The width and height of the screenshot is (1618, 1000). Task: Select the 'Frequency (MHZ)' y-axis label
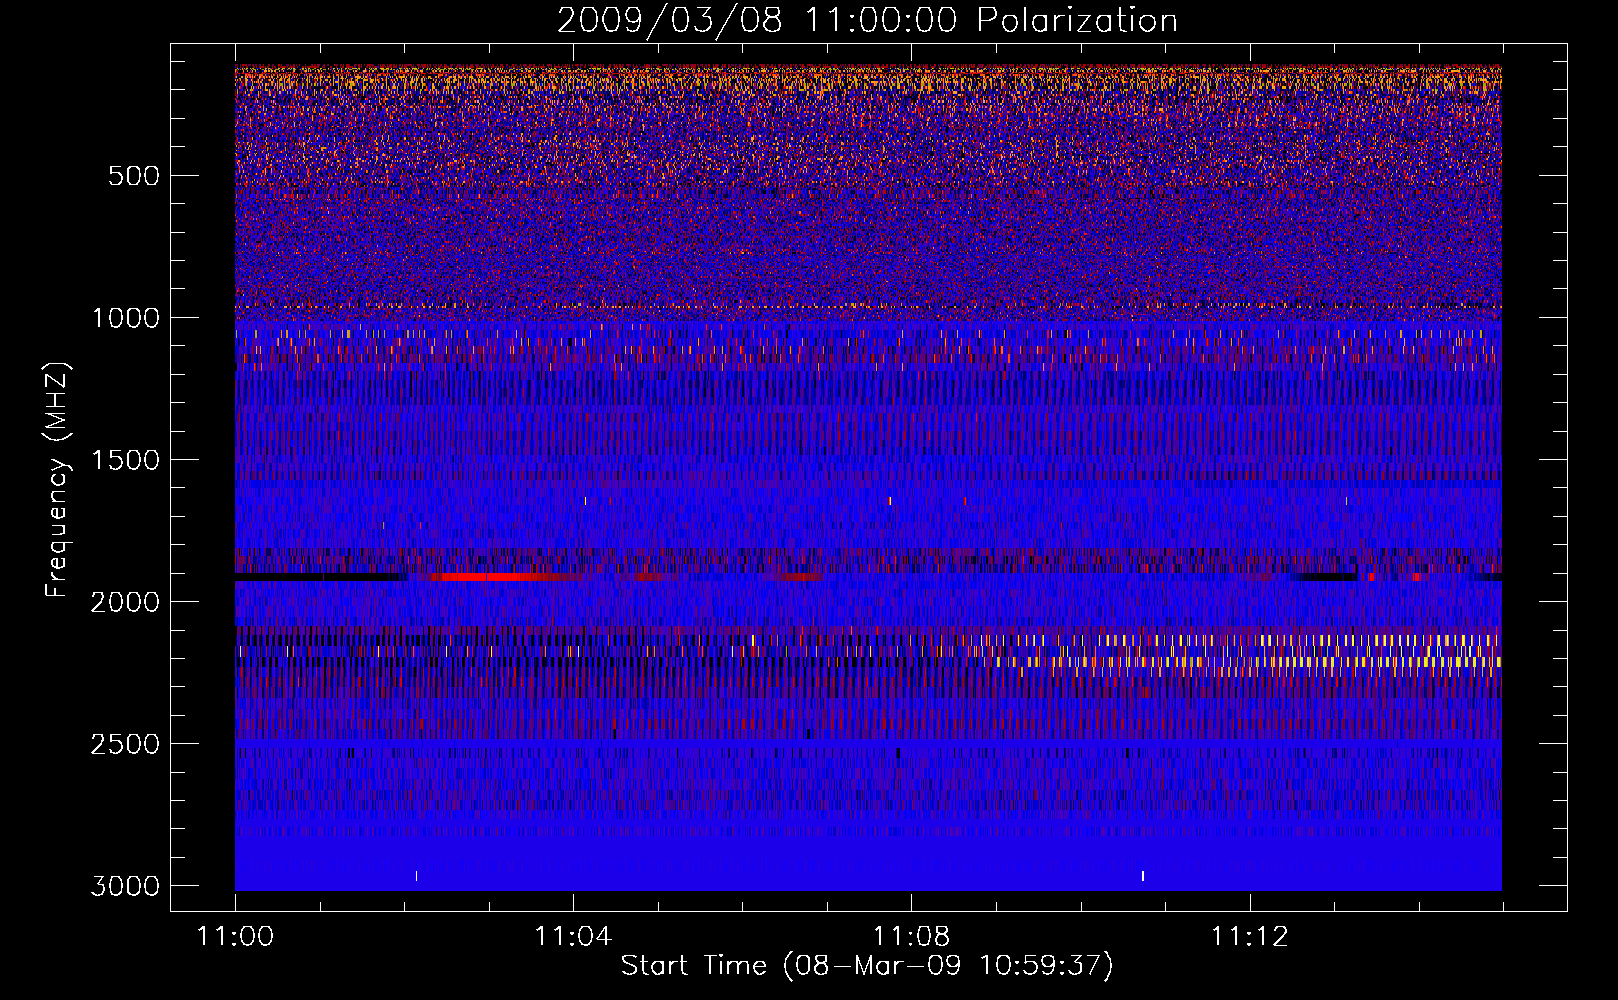click(58, 480)
